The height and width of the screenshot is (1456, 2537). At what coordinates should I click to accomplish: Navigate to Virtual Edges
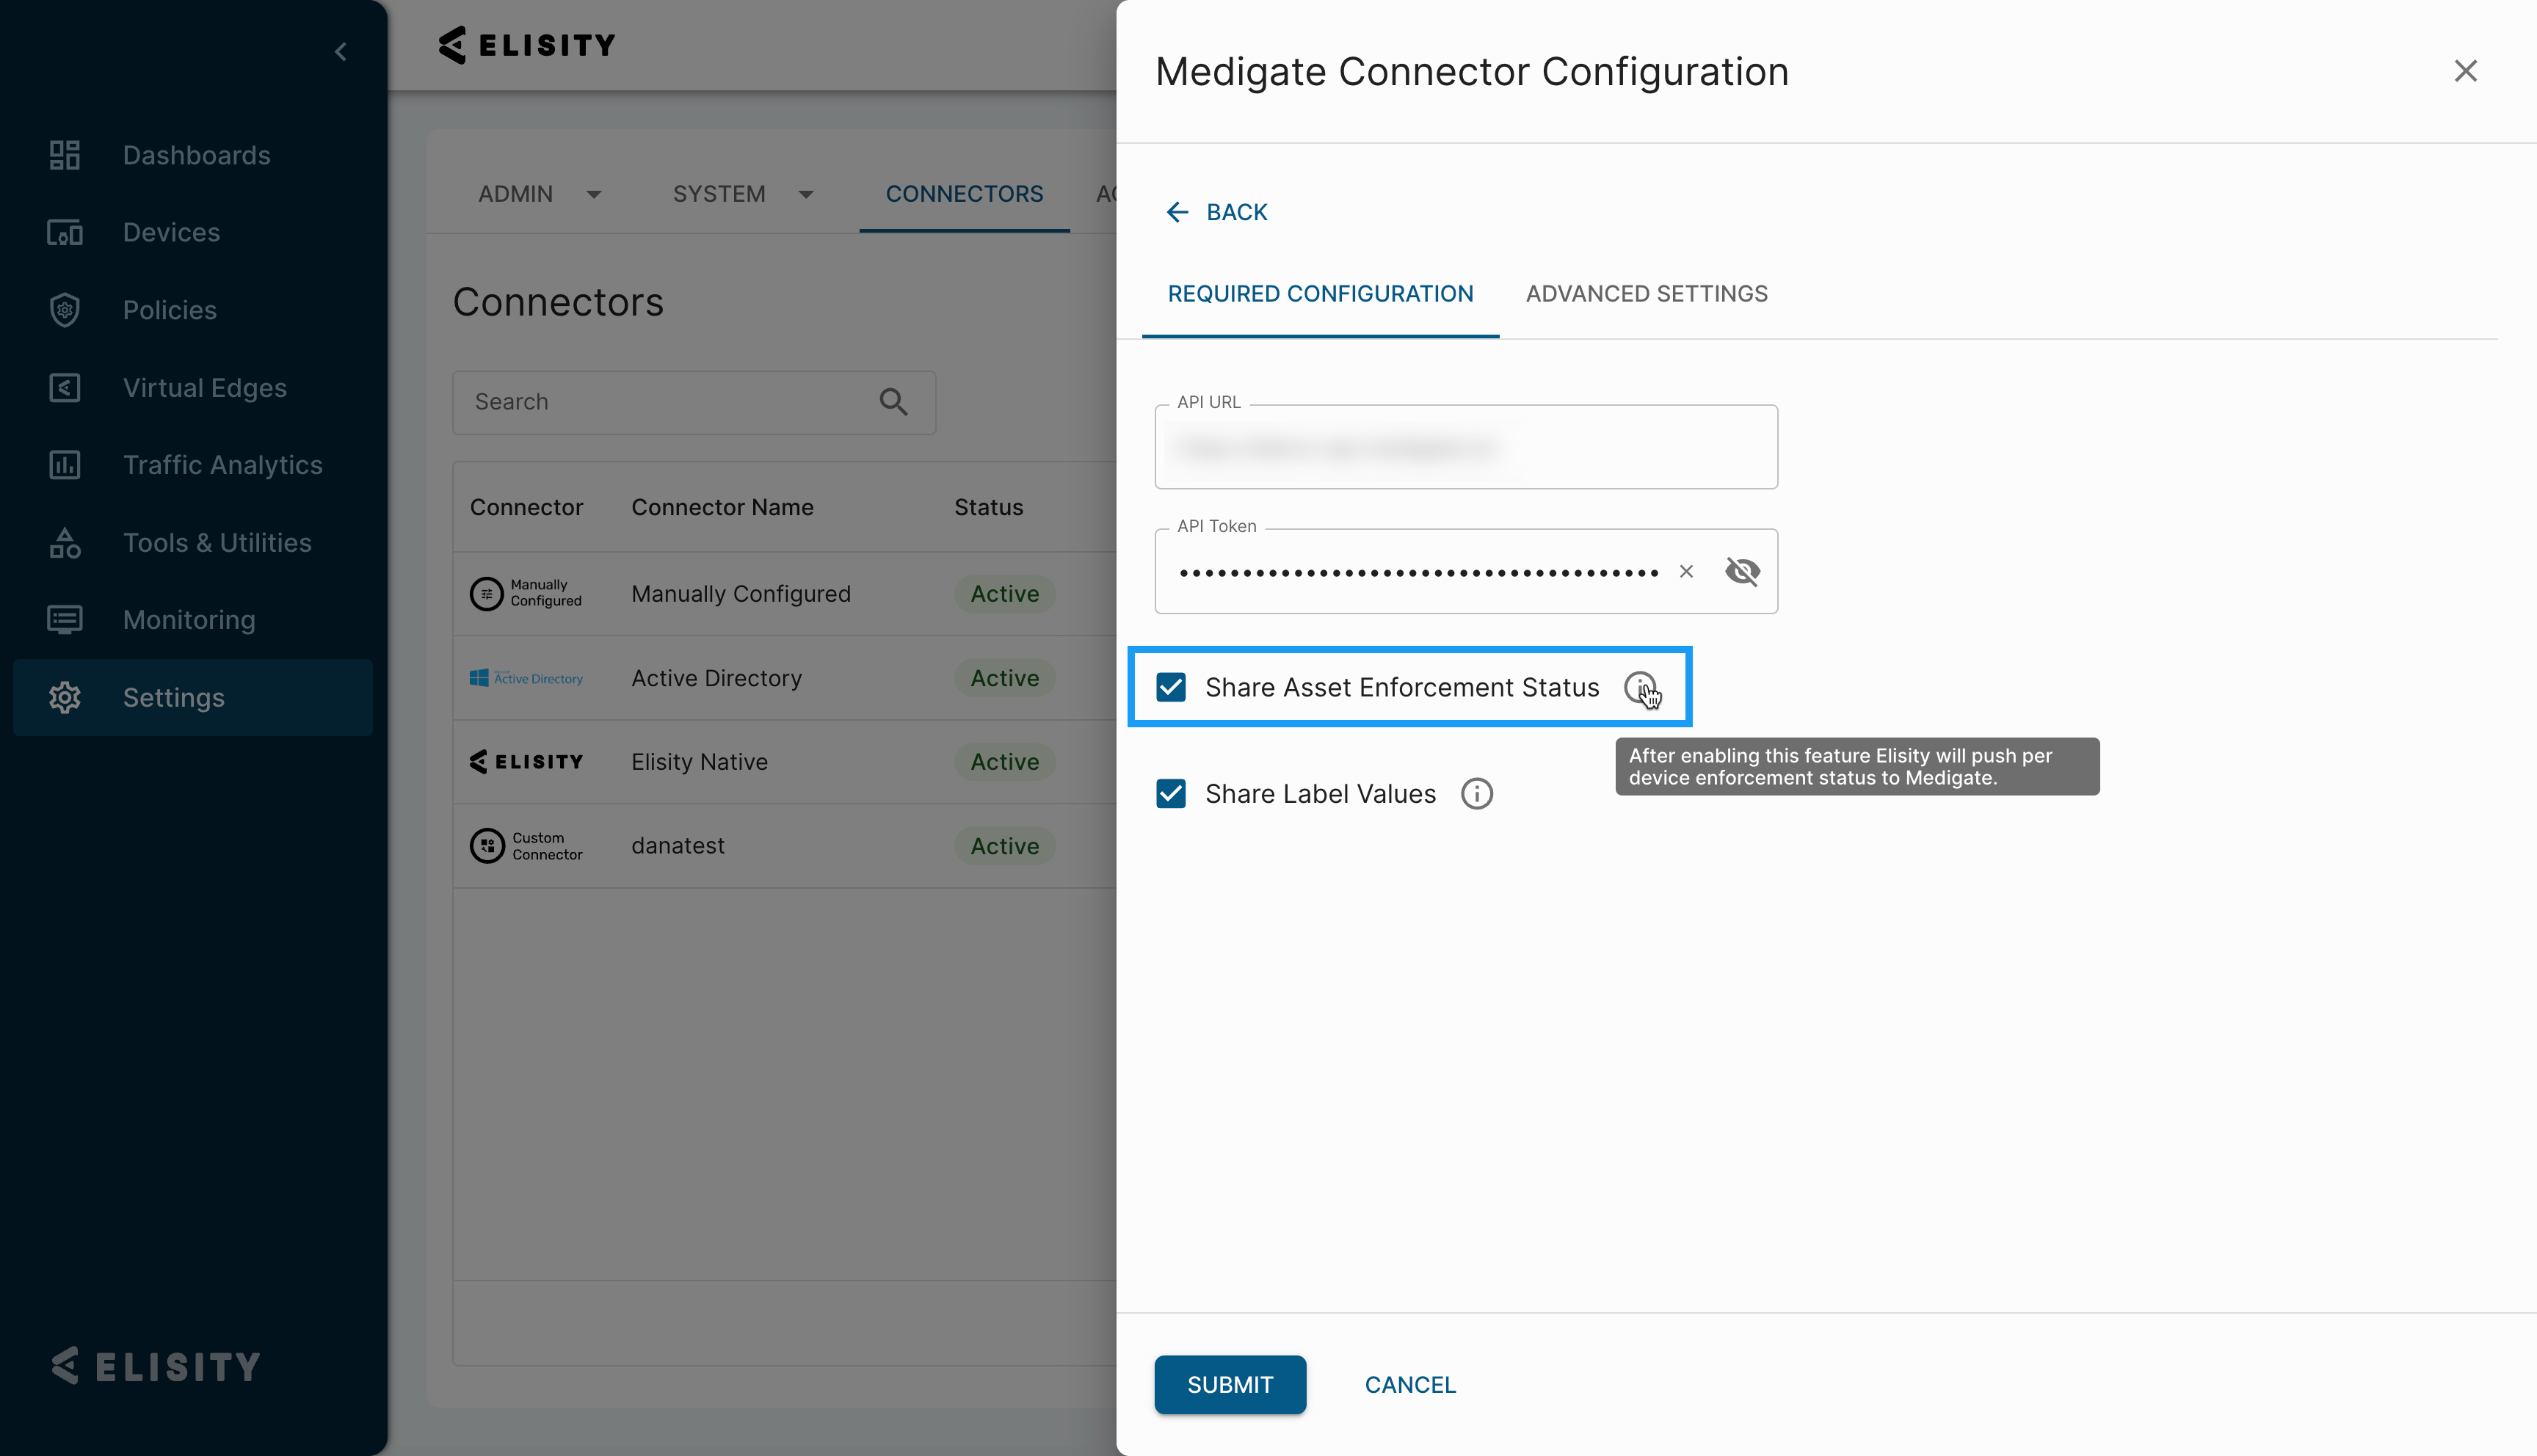click(x=204, y=388)
